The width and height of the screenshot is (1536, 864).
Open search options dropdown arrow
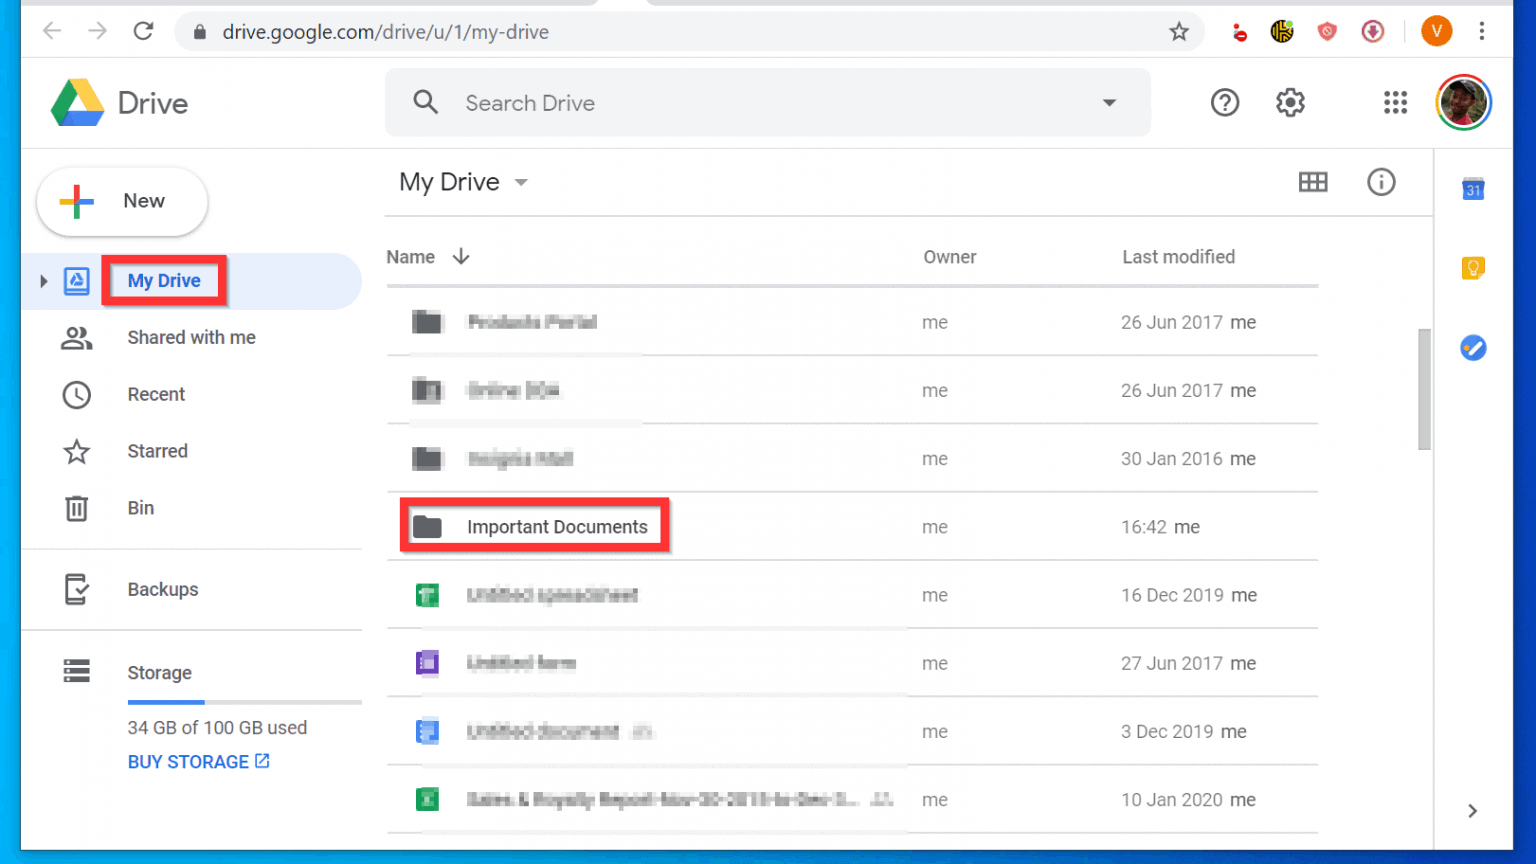1109,102
